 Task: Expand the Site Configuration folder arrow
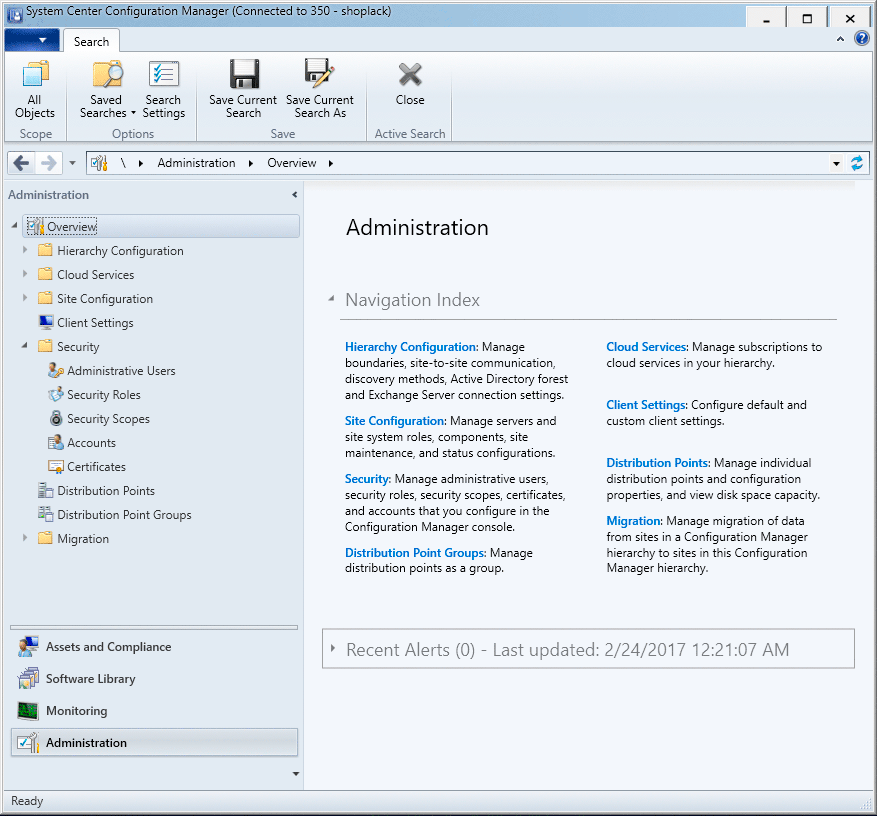tap(25, 298)
